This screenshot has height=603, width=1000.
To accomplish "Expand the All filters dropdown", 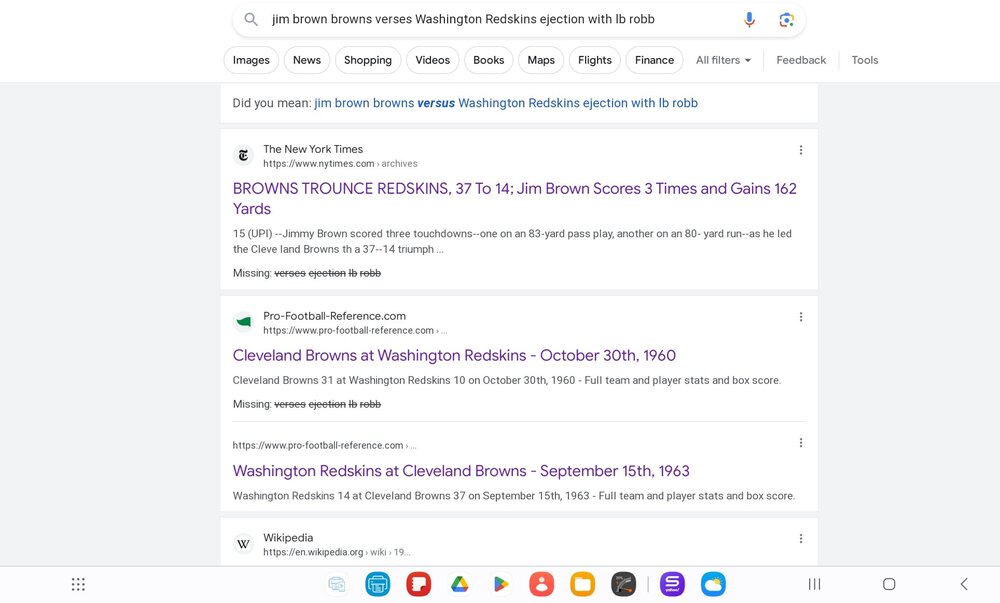I will pyautogui.click(x=723, y=60).
